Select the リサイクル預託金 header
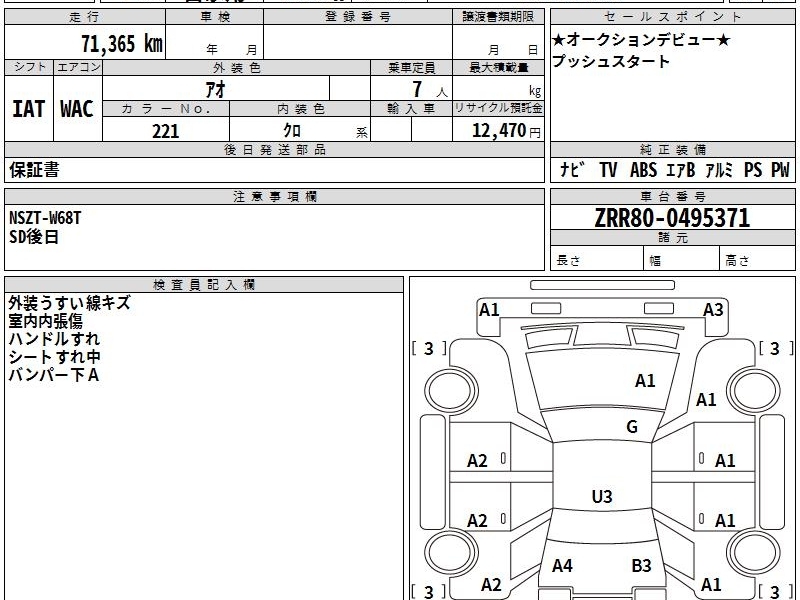The height and width of the screenshot is (600, 800). (498, 108)
